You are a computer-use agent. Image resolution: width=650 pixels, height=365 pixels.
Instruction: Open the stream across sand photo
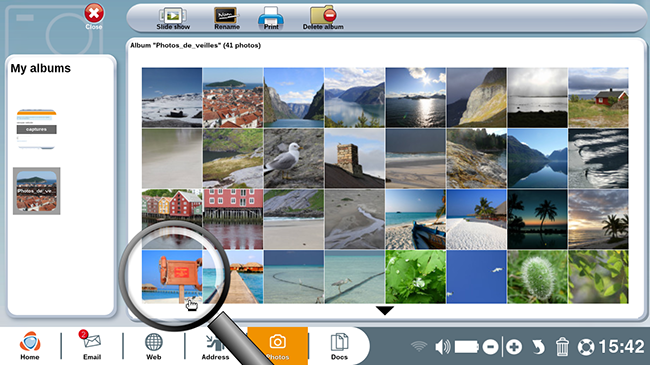[x=355, y=219]
